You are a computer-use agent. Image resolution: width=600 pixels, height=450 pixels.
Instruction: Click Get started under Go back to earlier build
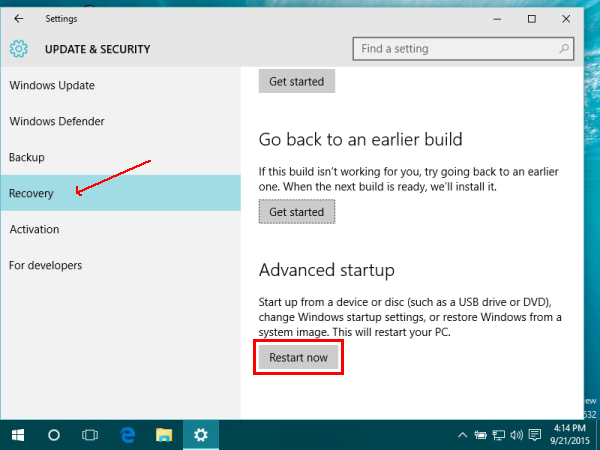(x=297, y=212)
